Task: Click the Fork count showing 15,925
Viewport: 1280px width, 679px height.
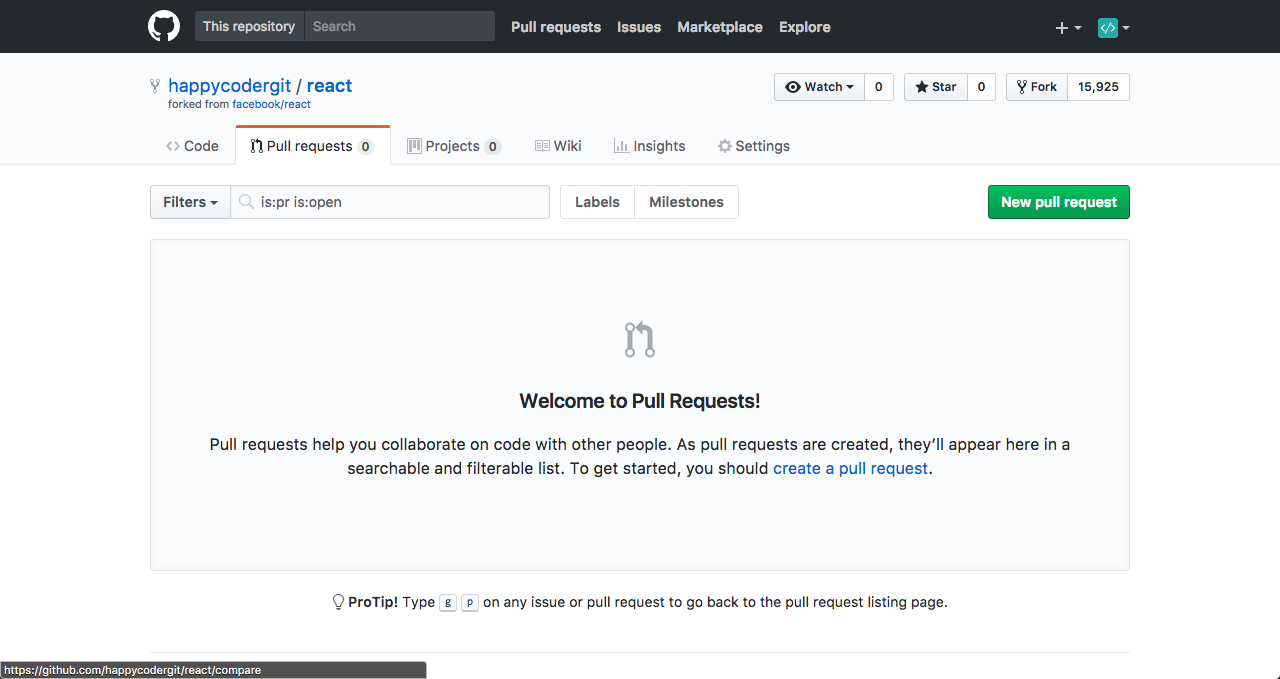Action: 1097,86
